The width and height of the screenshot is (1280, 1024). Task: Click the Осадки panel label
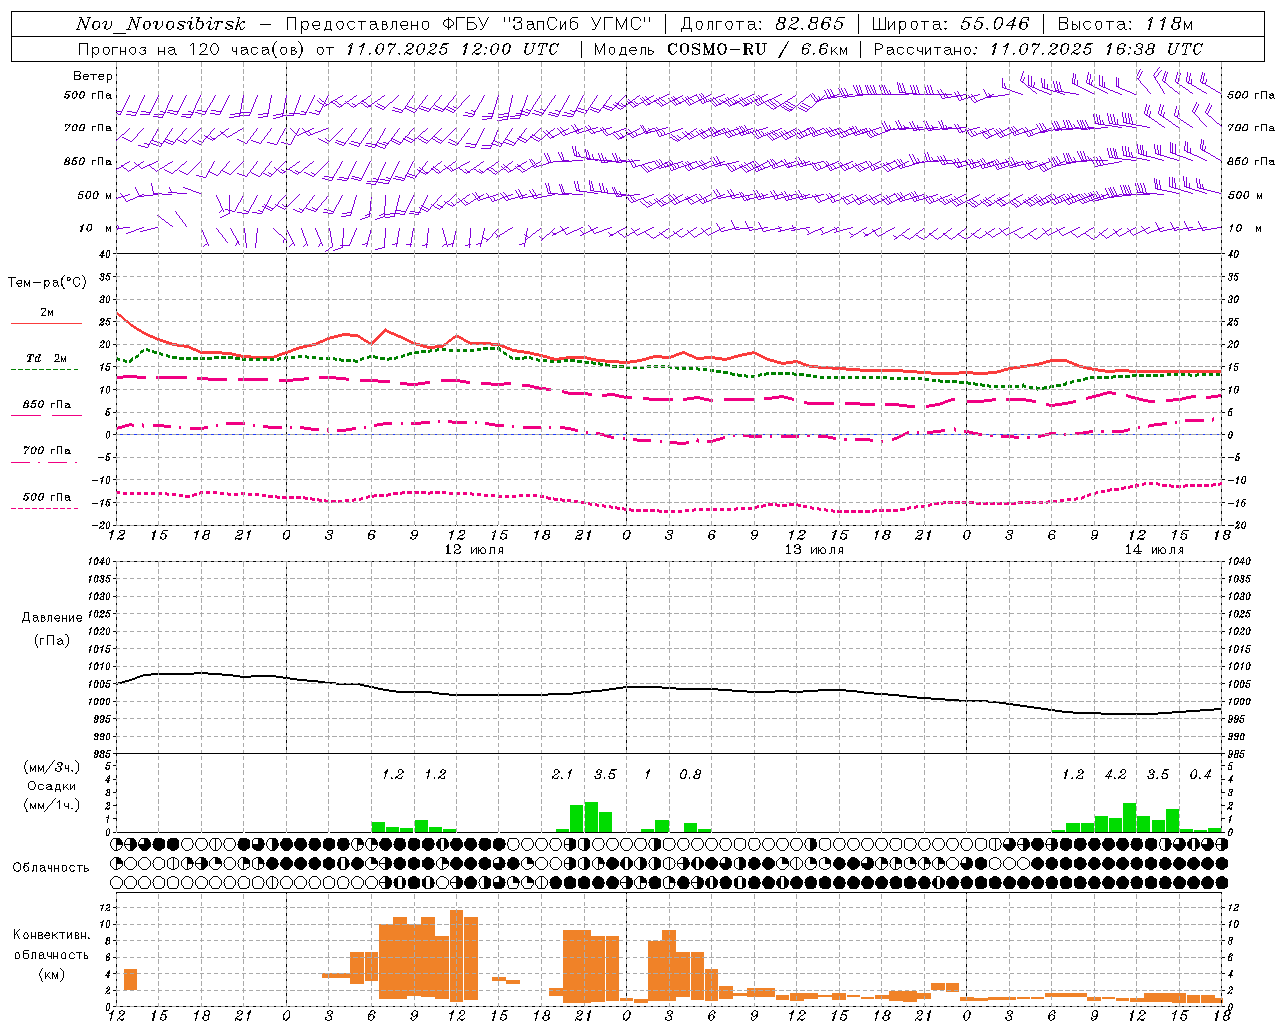coord(52,786)
